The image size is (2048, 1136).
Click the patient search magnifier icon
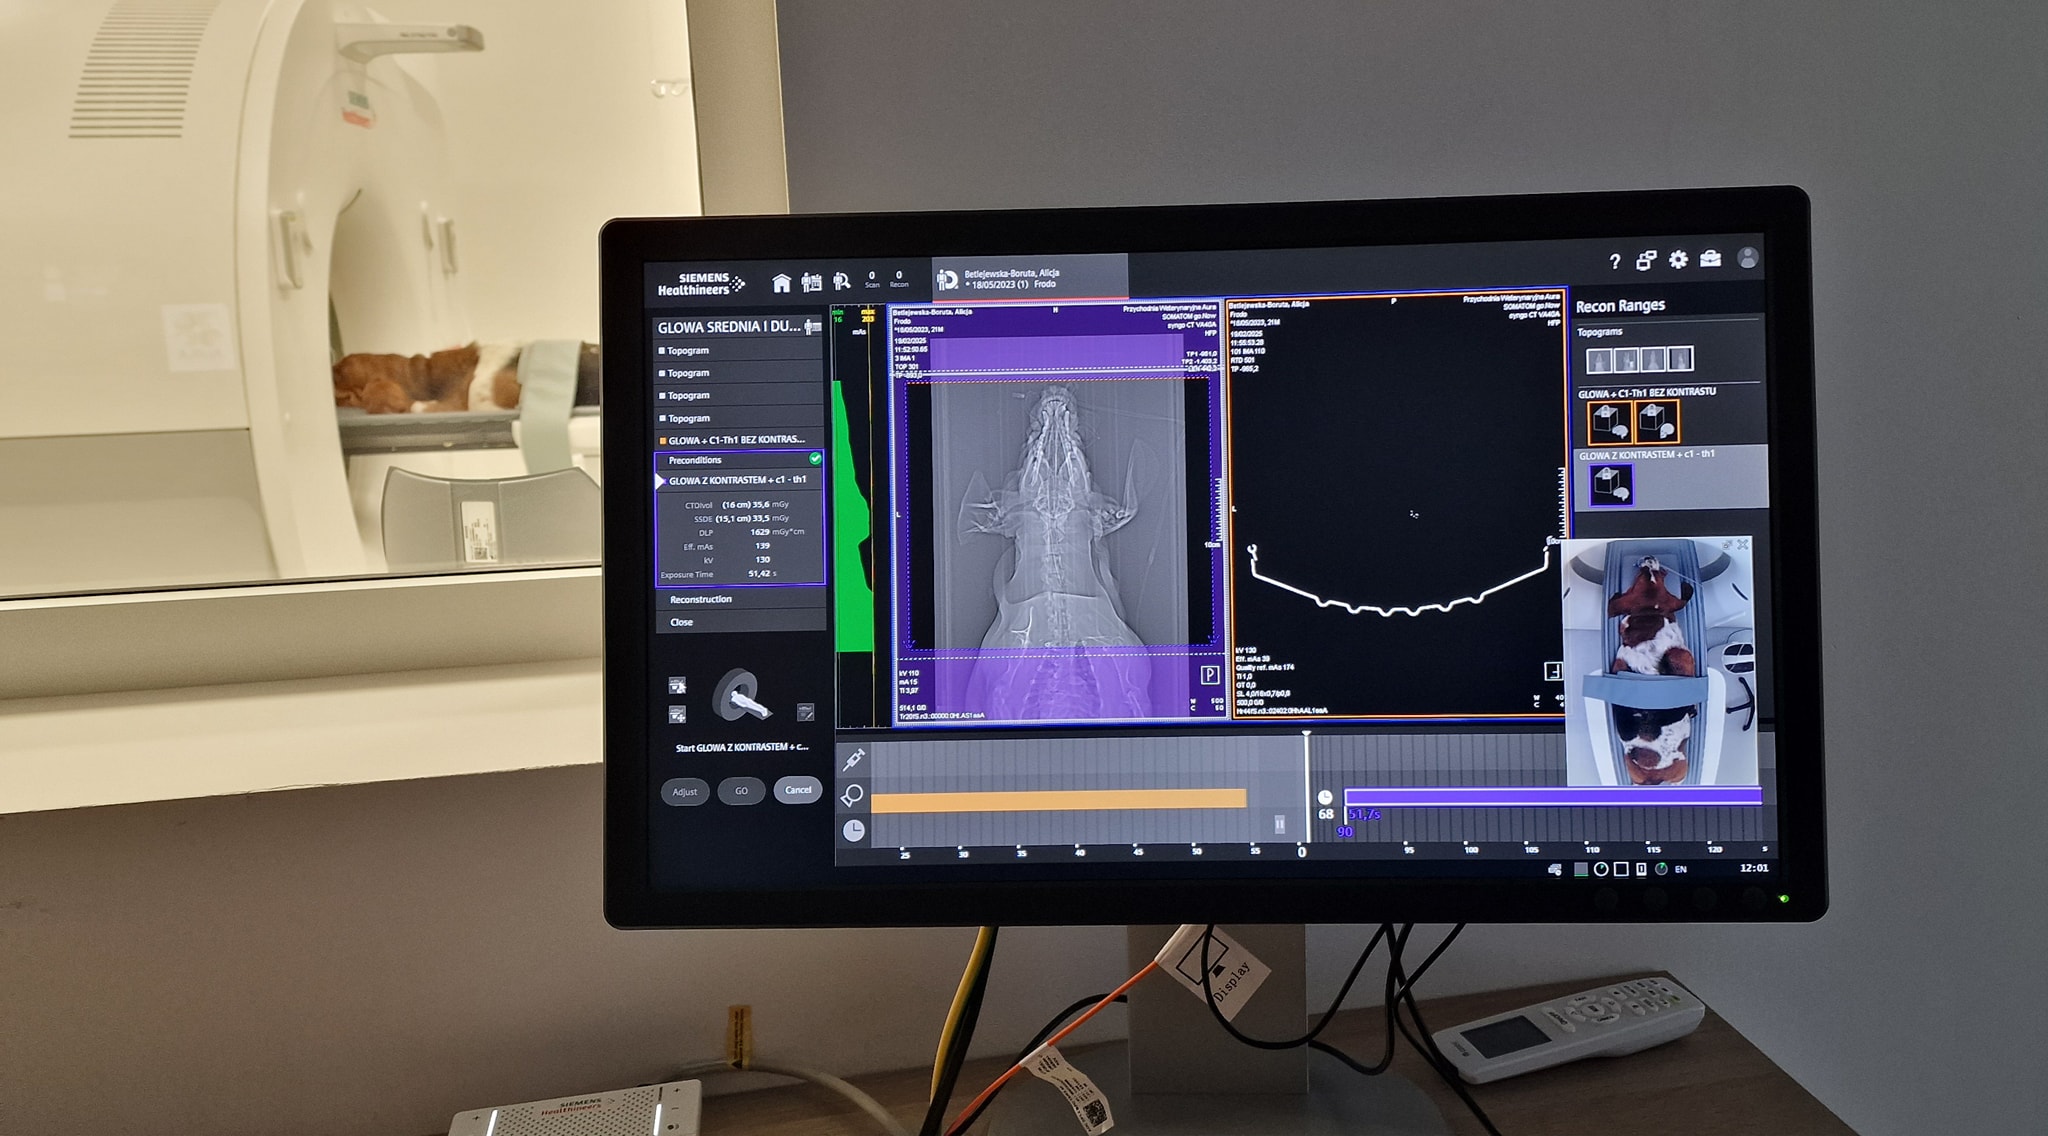point(841,283)
